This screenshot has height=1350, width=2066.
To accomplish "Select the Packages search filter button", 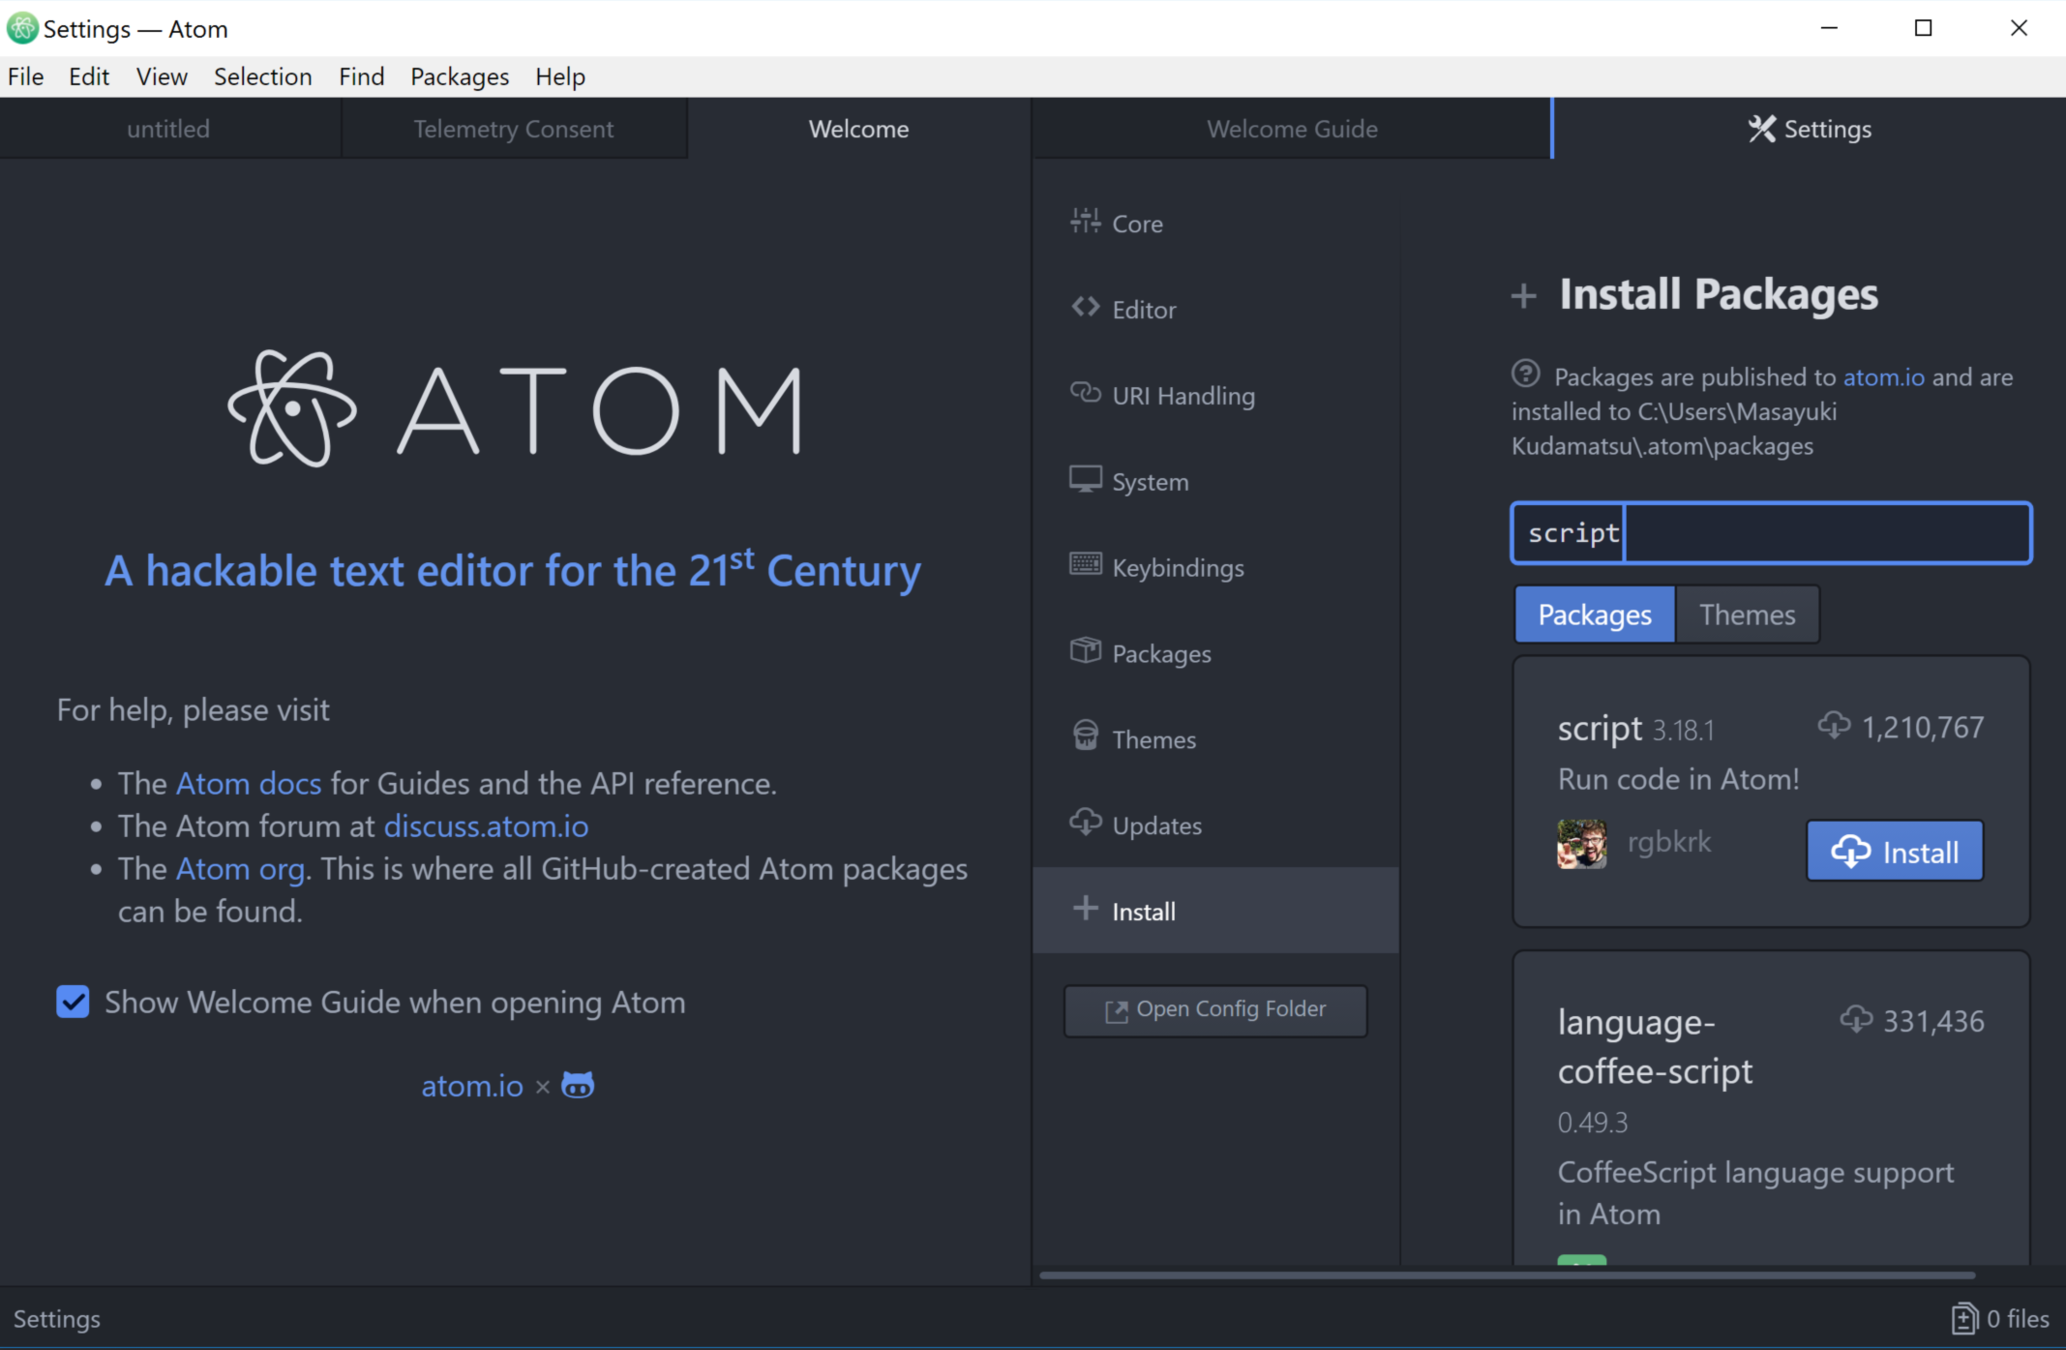I will click(x=1594, y=615).
